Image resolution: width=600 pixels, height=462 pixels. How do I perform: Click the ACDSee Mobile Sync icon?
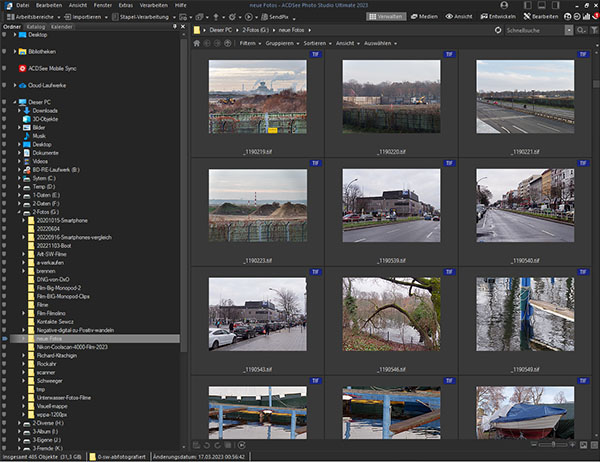(x=23, y=68)
